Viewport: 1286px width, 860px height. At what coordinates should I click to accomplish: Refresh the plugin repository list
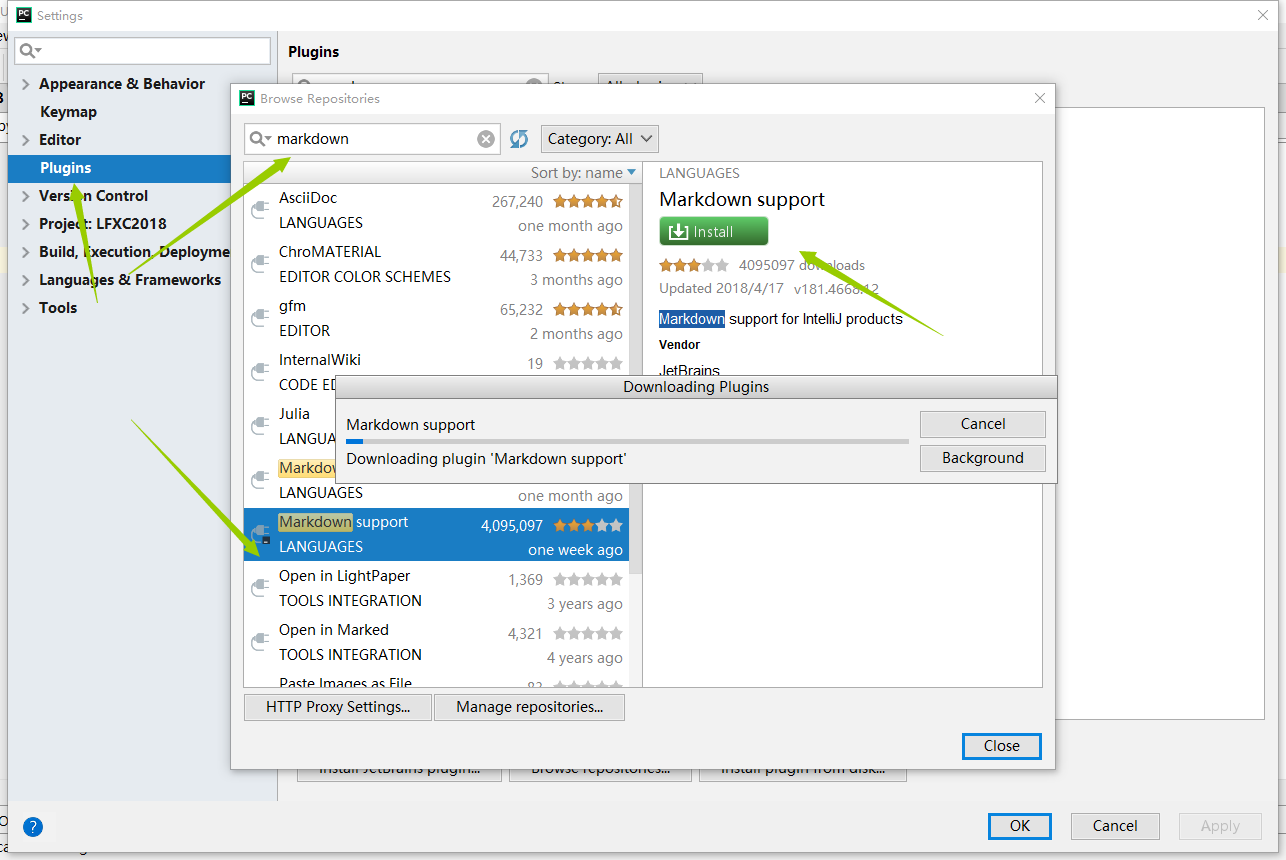(519, 139)
